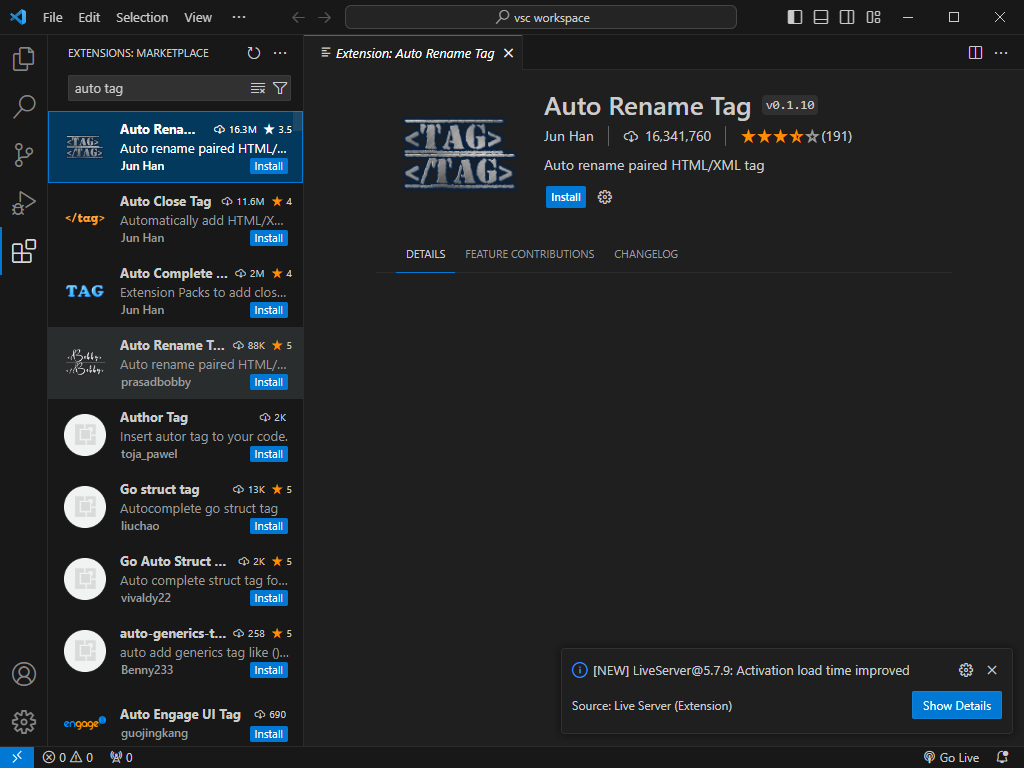1024x768 pixels.
Task: Toggle bottom panel layout icon
Action: click(x=821, y=18)
